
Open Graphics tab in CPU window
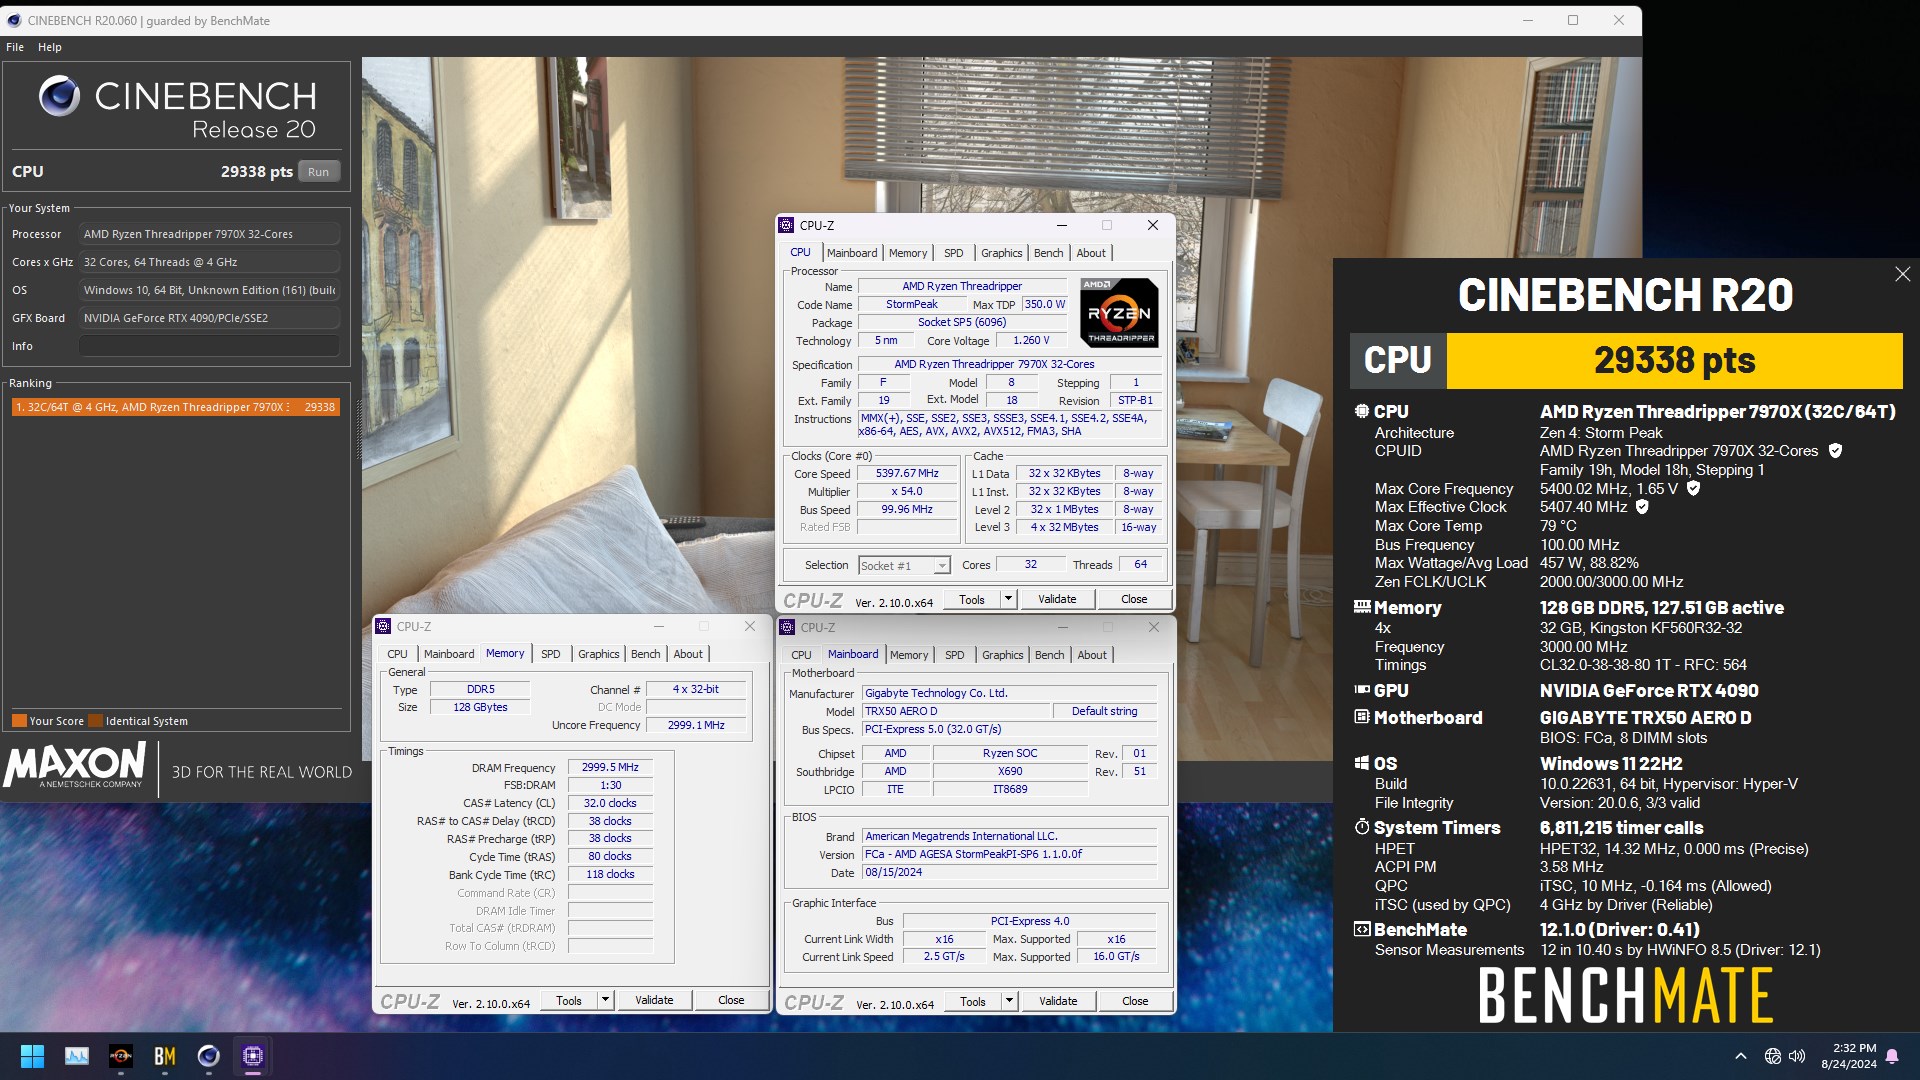pos(1001,253)
